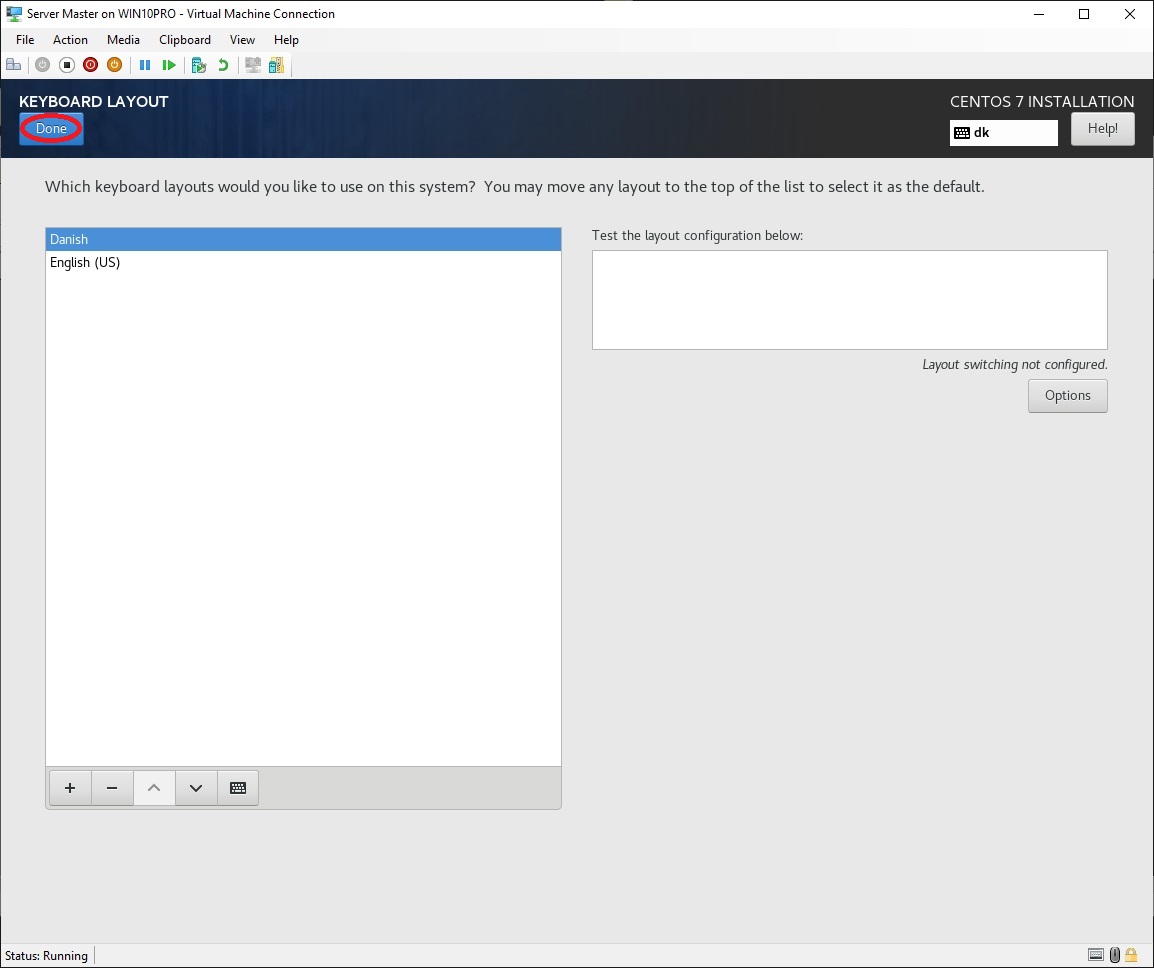Open the Action menu
This screenshot has height=968, width=1154.
(70, 40)
